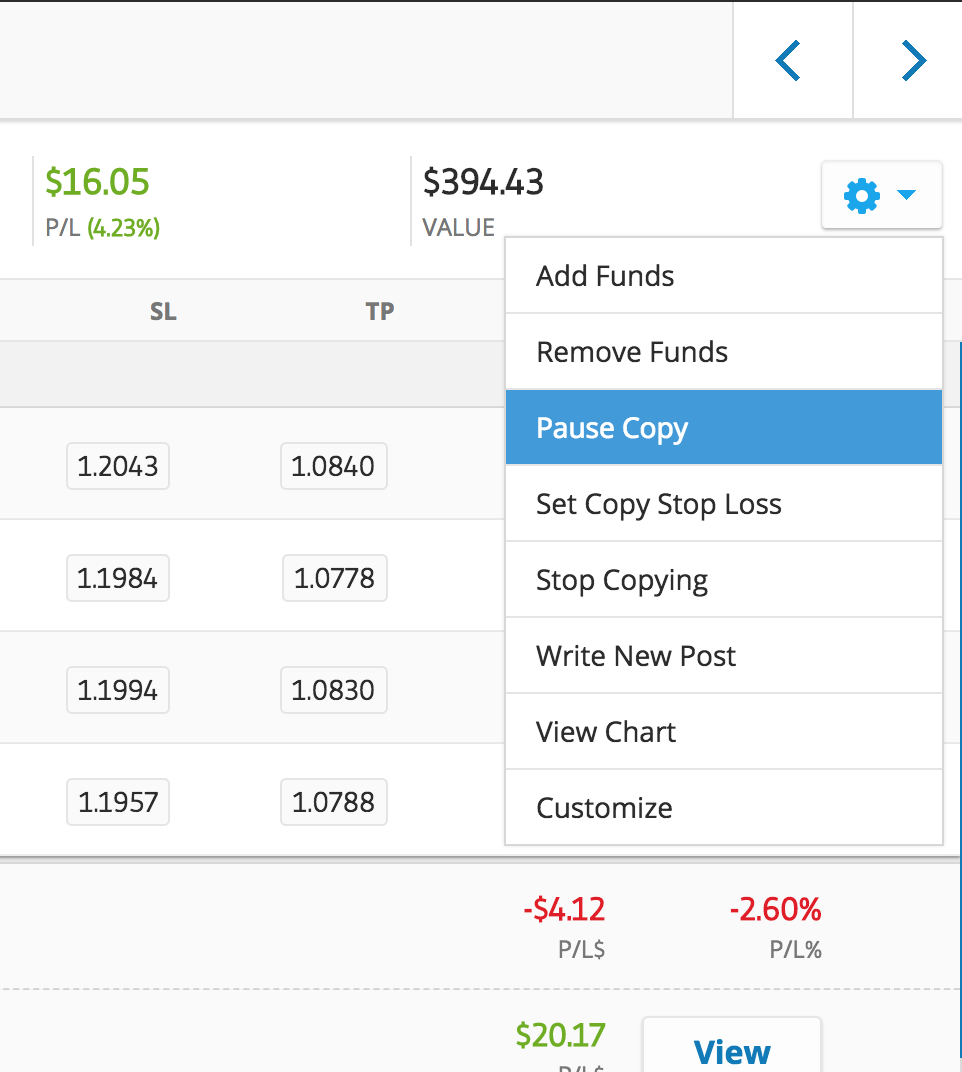The width and height of the screenshot is (962, 1072).
Task: Select "Set Copy Stop Loss"
Action: [x=659, y=503]
